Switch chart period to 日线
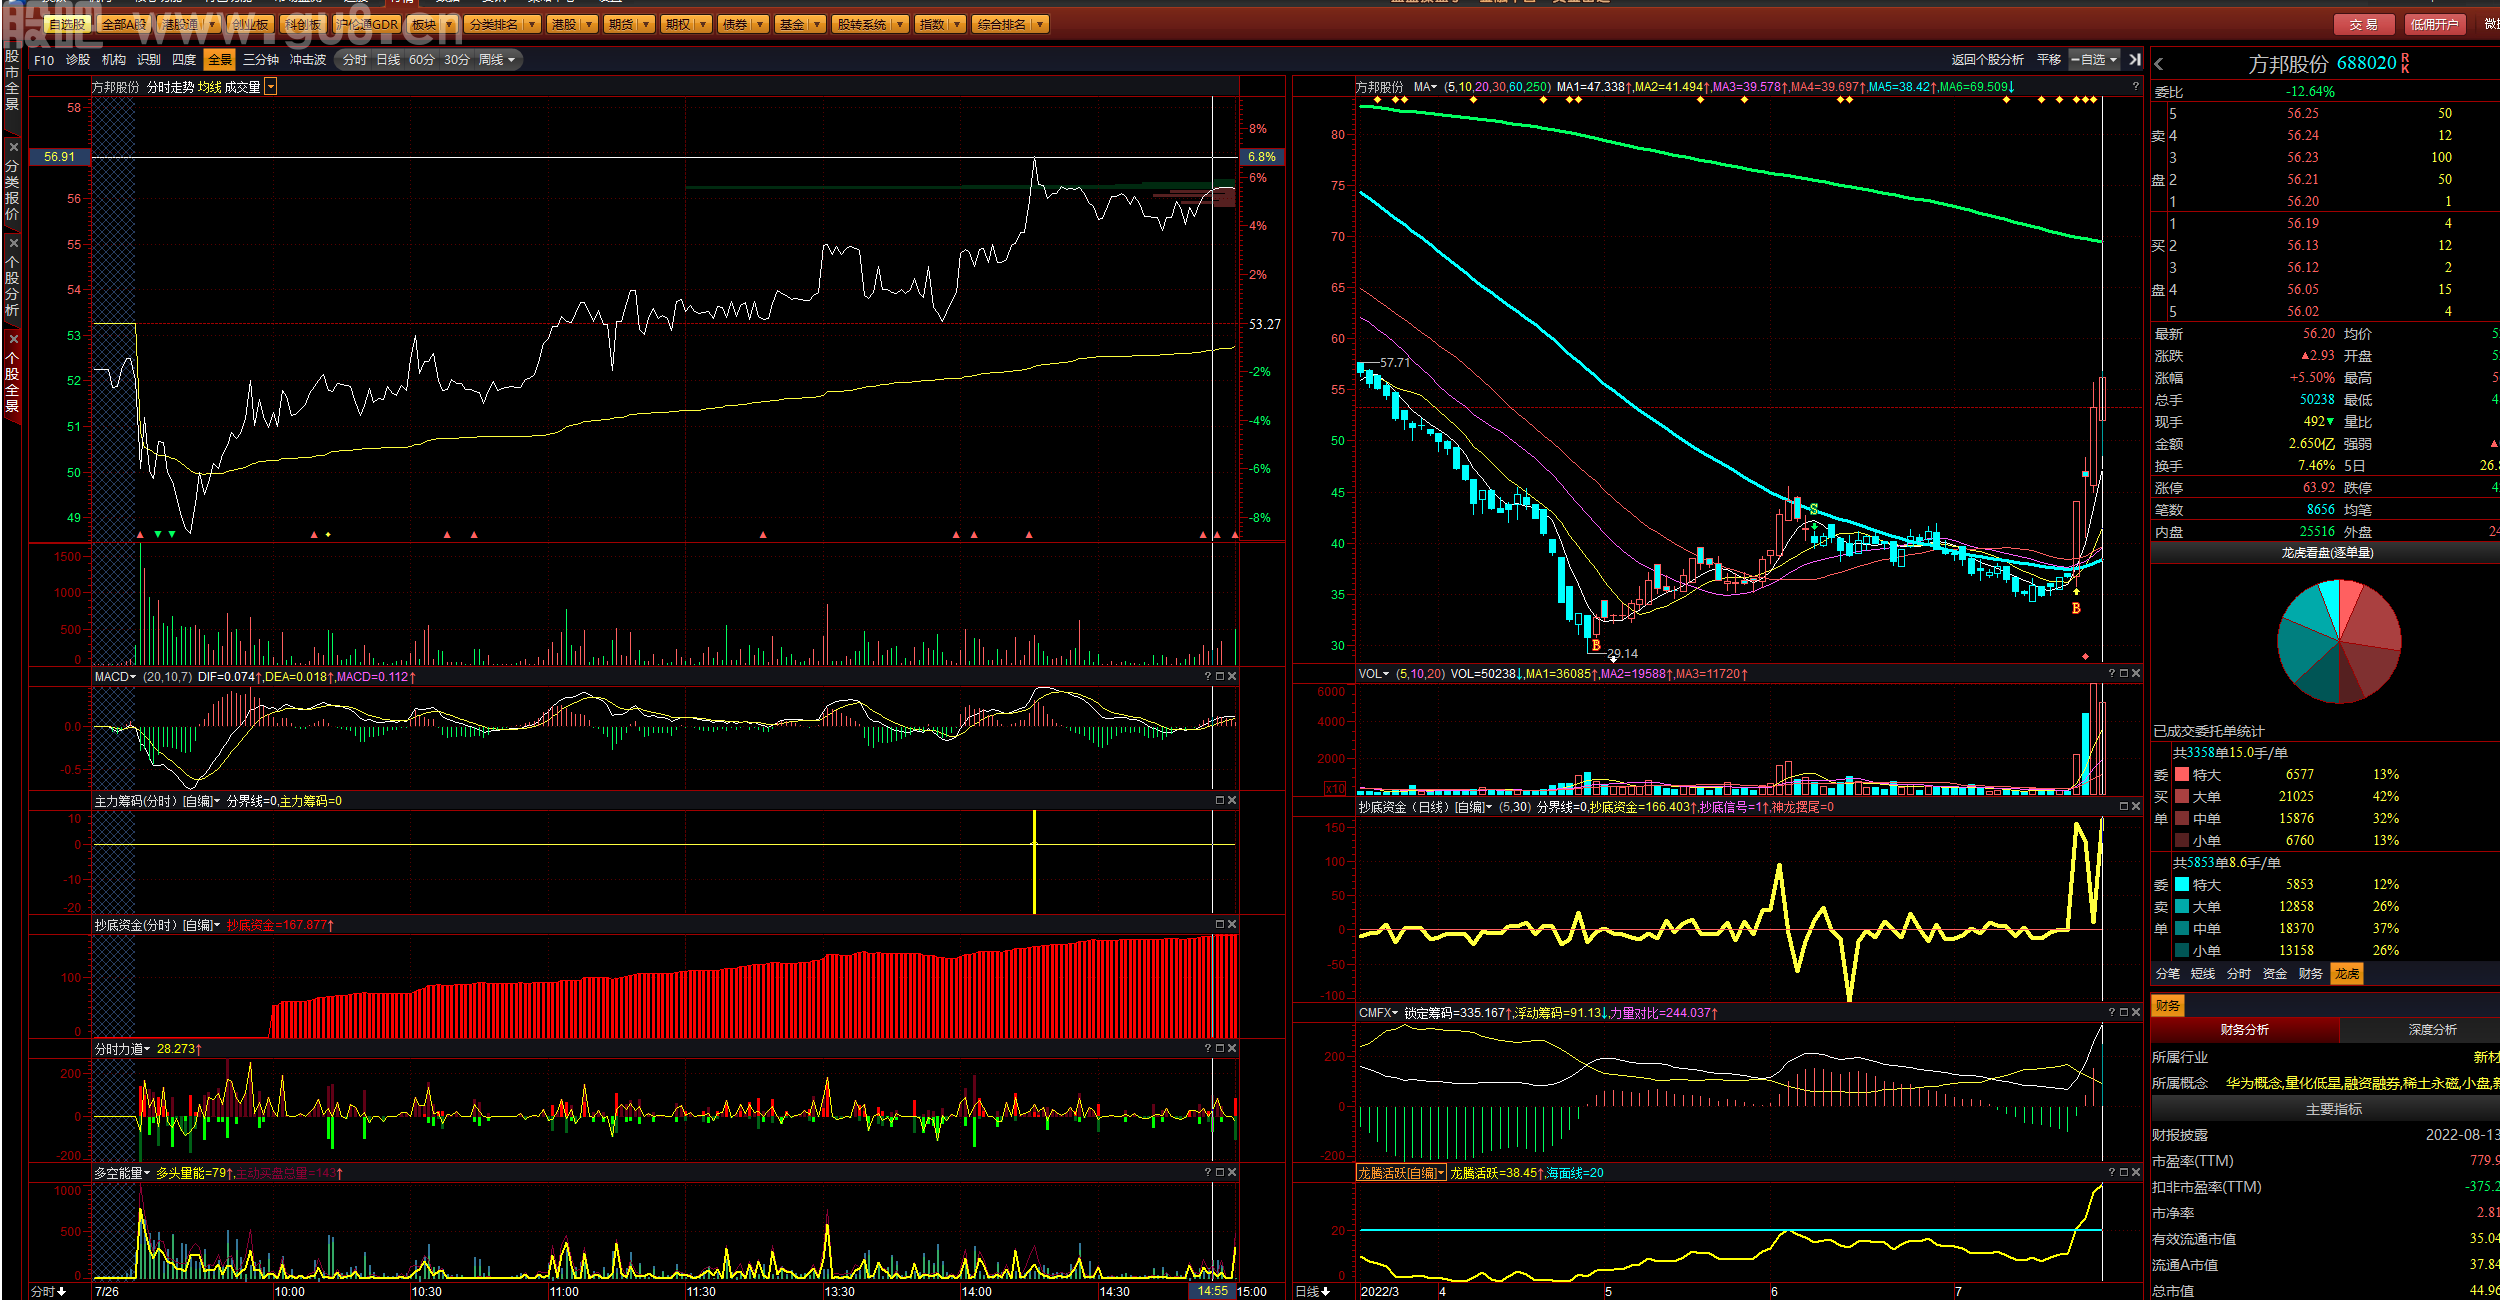Viewport: 2500px width, 1300px height. 388,60
